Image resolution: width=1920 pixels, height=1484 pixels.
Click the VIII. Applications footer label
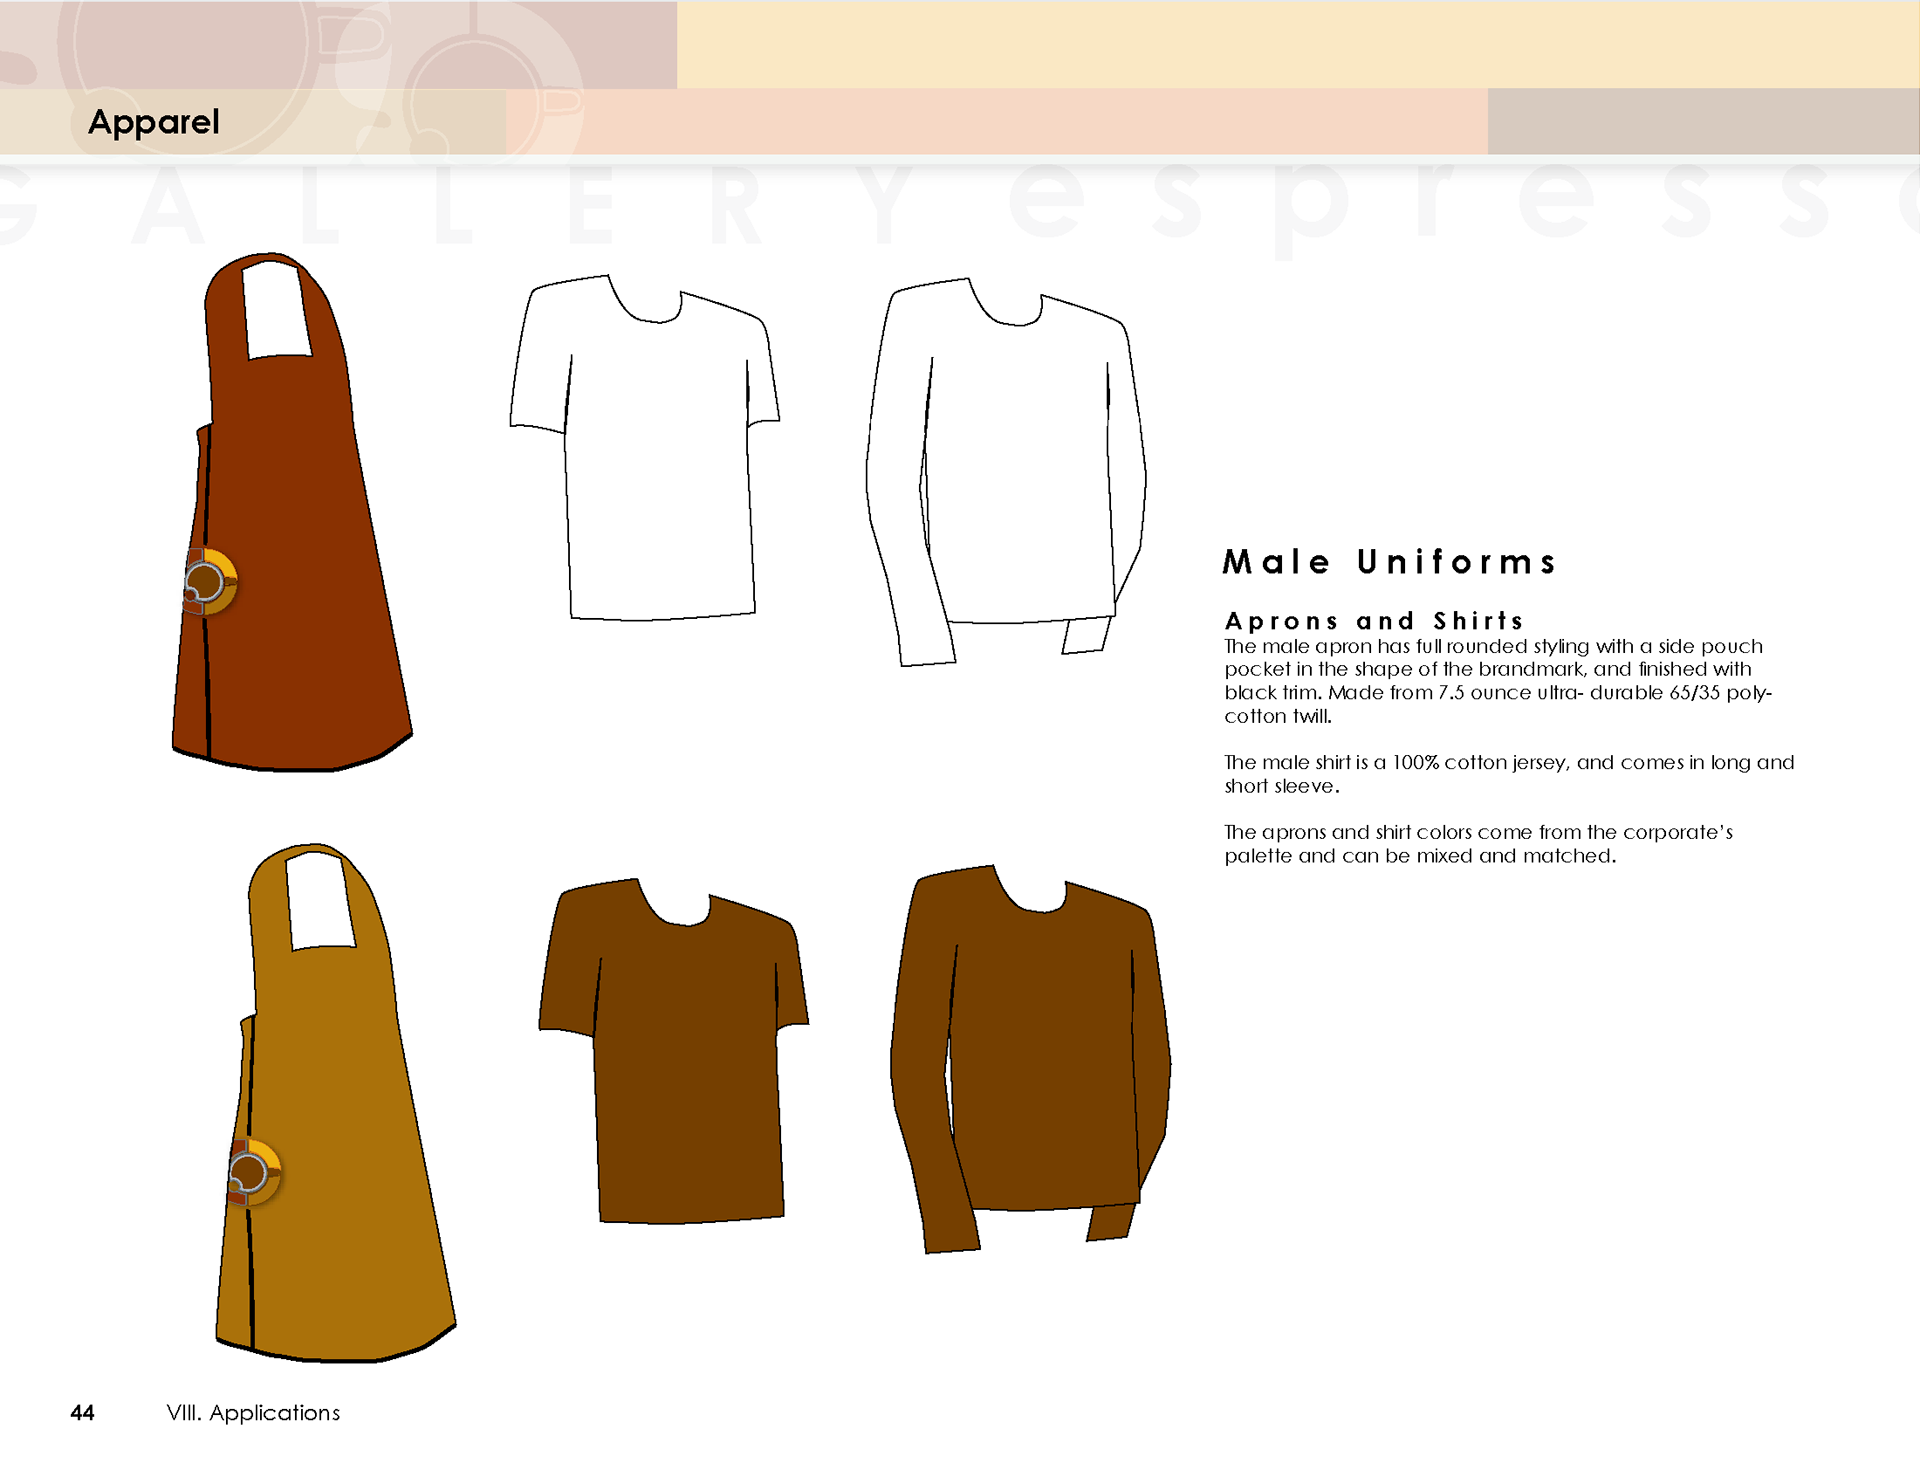[253, 1412]
